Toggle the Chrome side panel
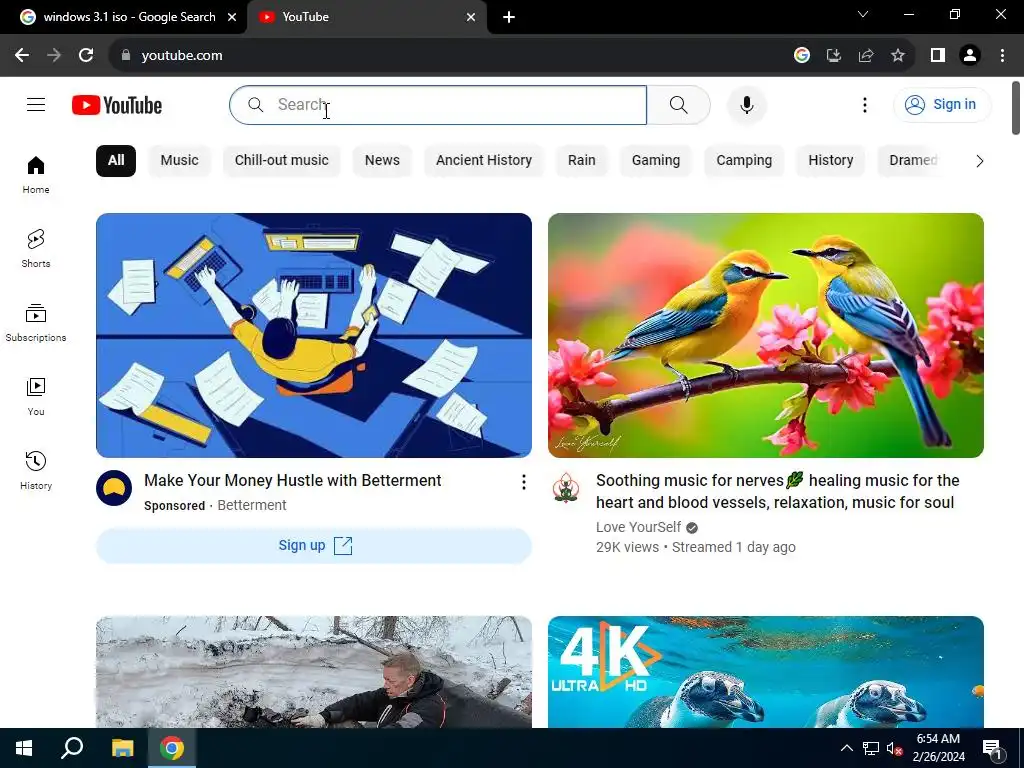 [938, 56]
